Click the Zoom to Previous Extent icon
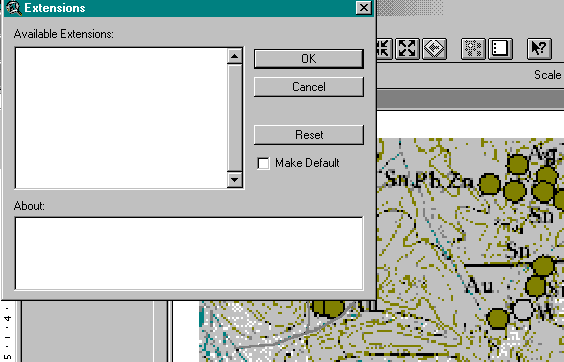564x362 pixels. [x=434, y=48]
